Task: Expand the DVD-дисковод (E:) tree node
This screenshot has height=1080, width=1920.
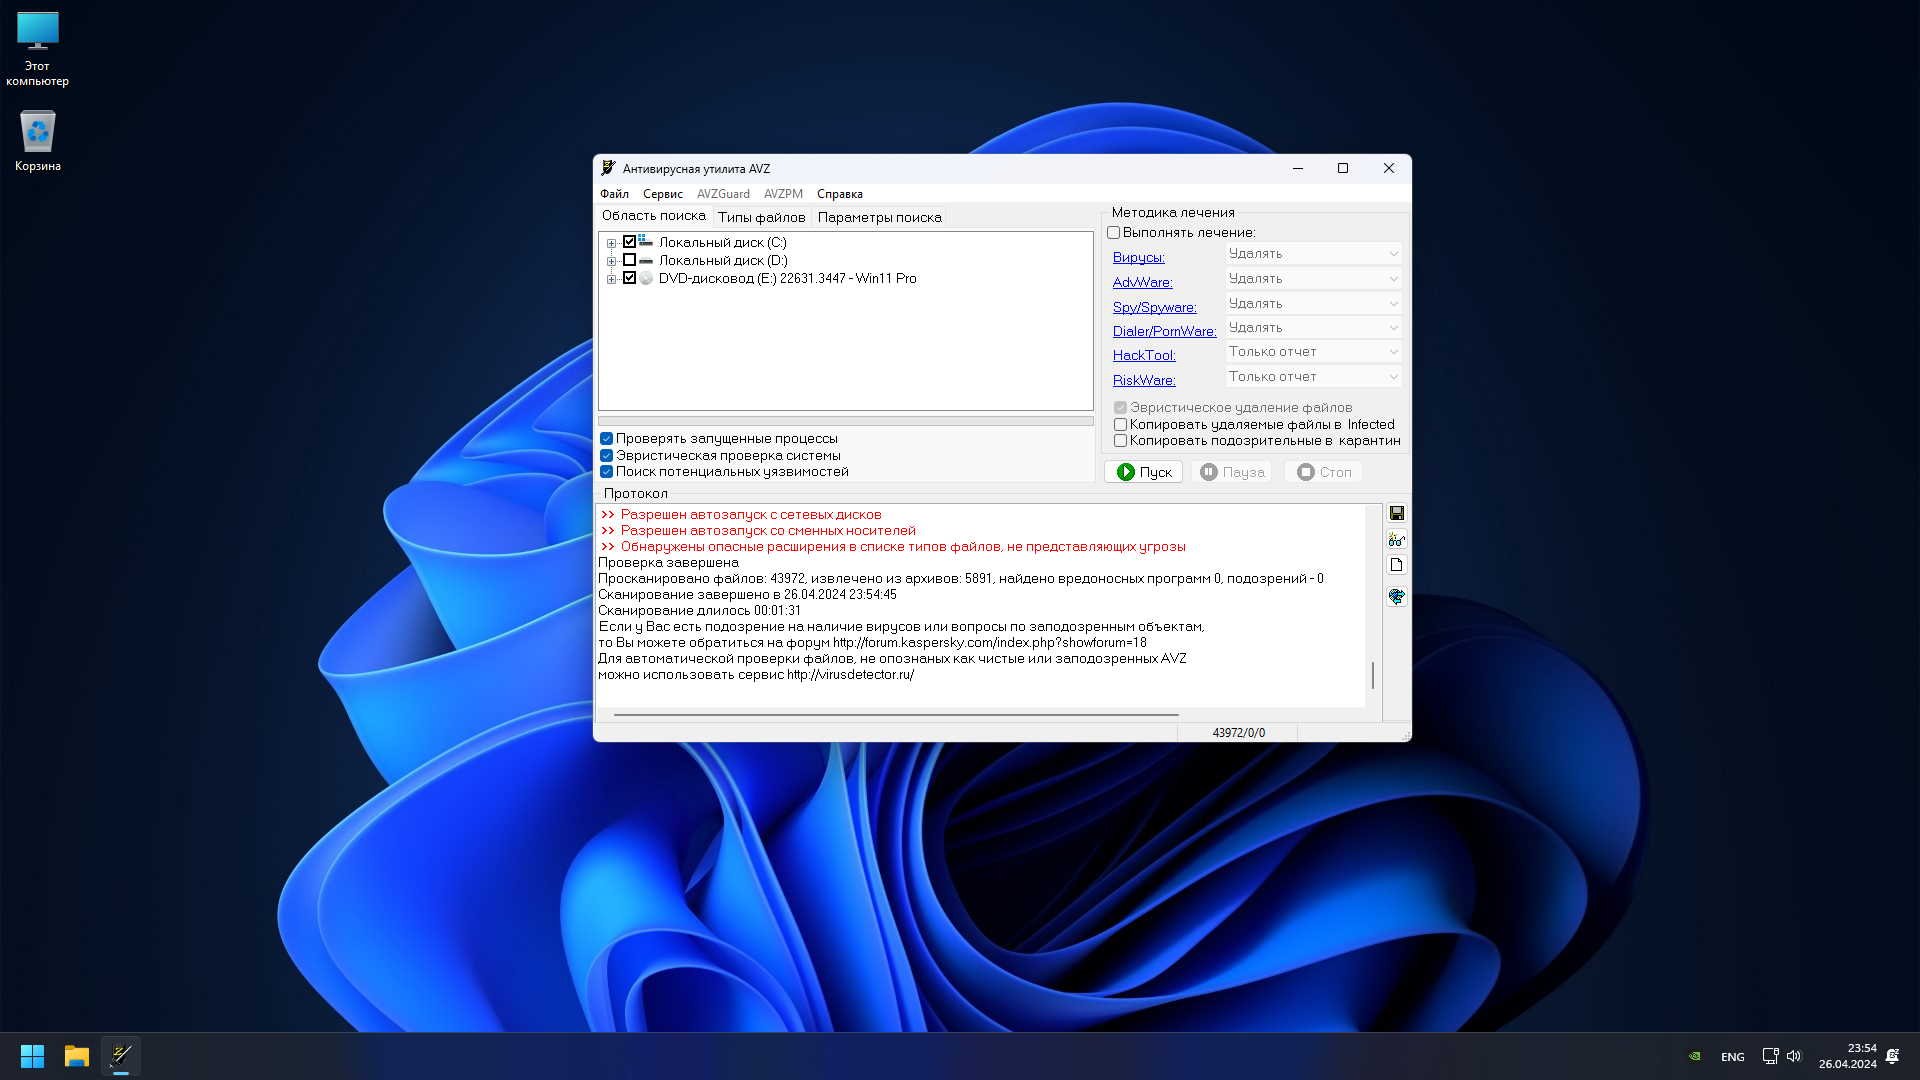Action: coord(611,279)
